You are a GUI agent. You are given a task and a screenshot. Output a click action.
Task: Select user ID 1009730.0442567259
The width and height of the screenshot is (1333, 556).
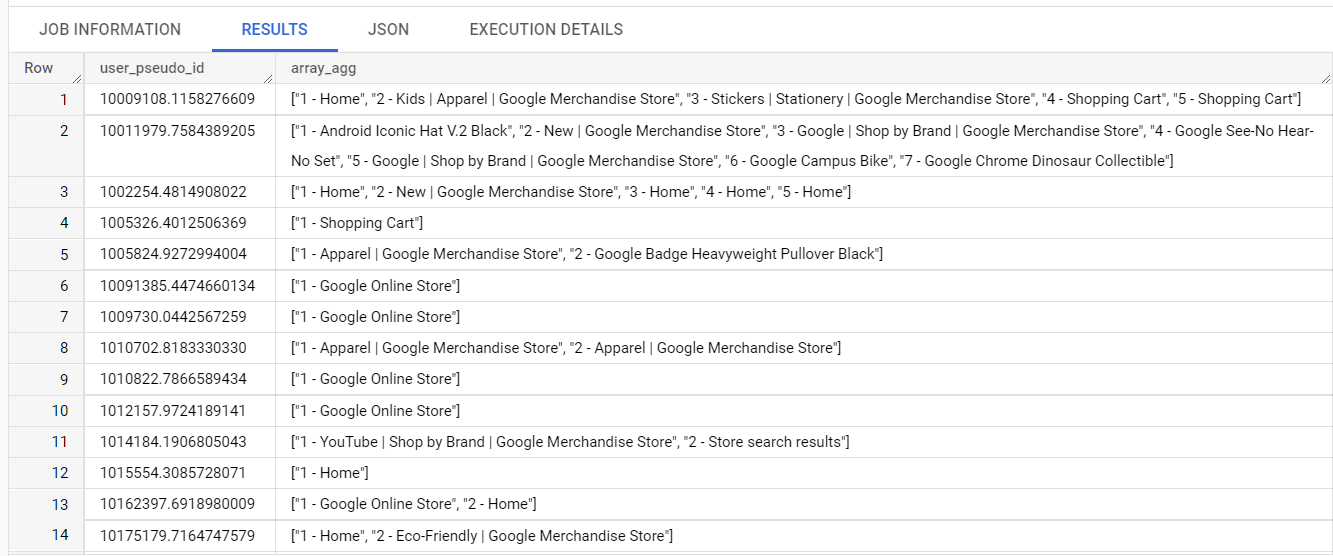[x=173, y=317]
